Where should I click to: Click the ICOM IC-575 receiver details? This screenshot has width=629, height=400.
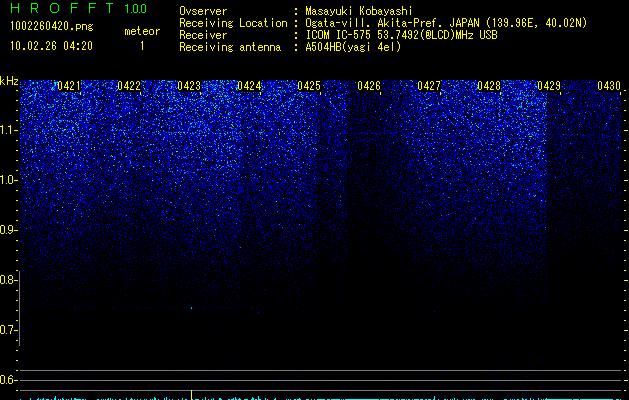401,35
